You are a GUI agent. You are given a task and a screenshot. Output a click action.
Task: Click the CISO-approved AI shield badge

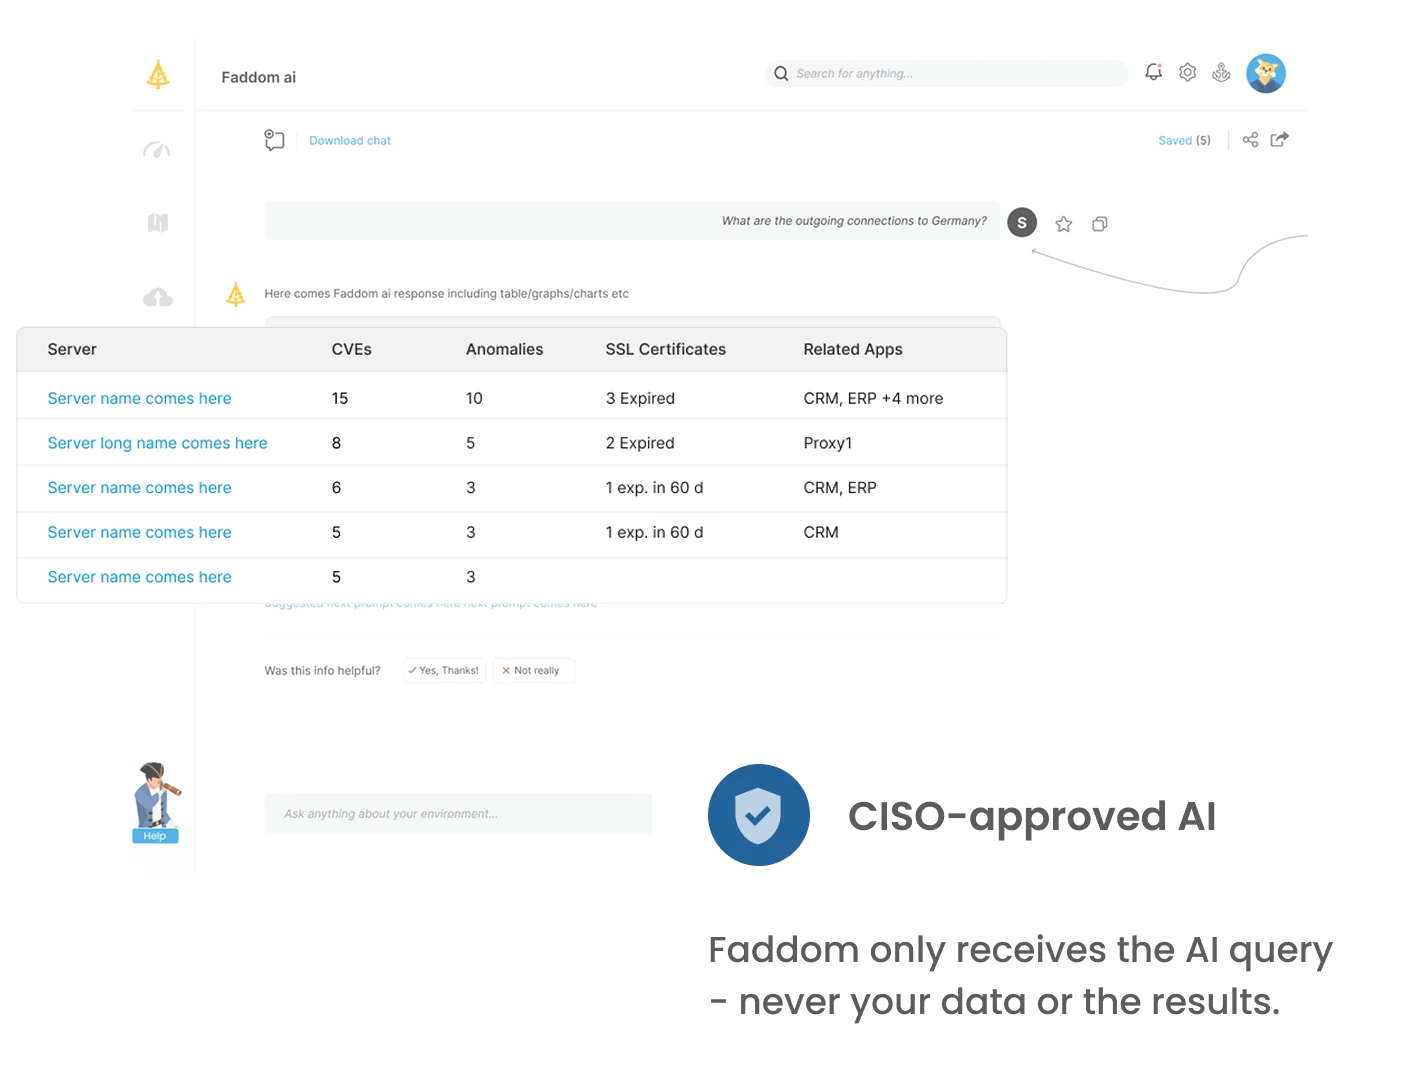pos(759,815)
